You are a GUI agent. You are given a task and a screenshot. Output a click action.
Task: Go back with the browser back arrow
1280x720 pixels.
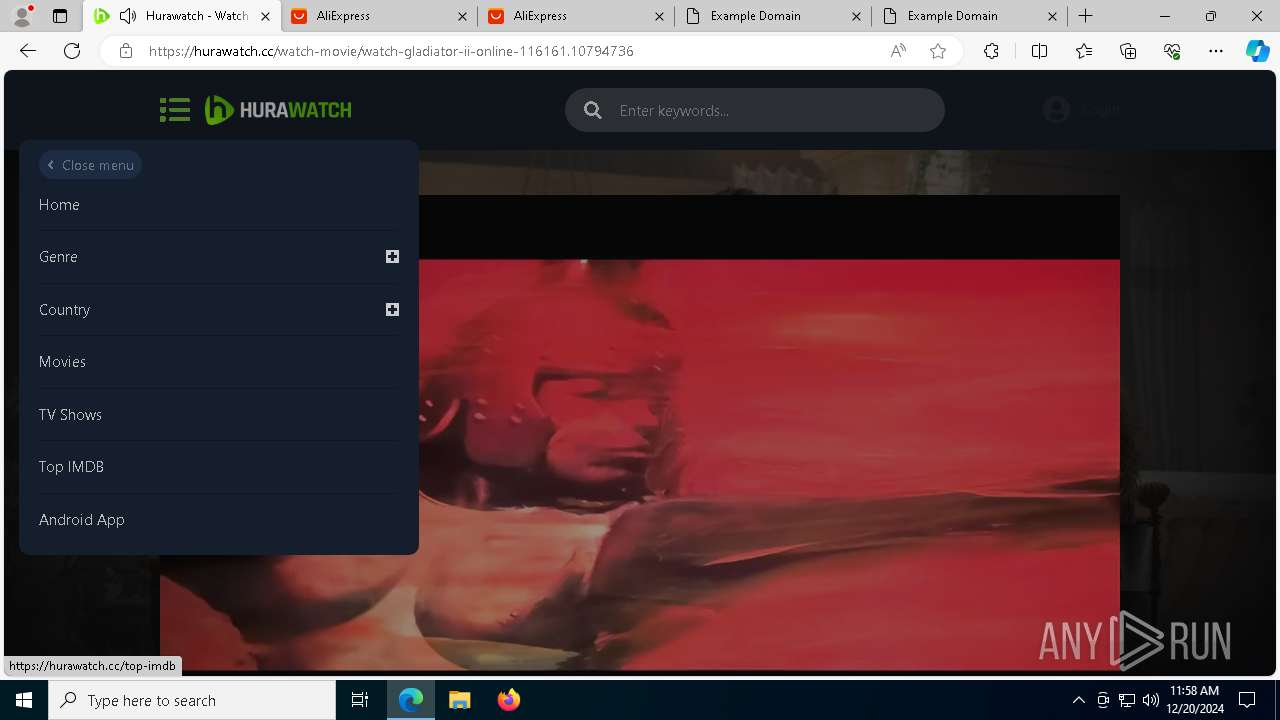28,51
